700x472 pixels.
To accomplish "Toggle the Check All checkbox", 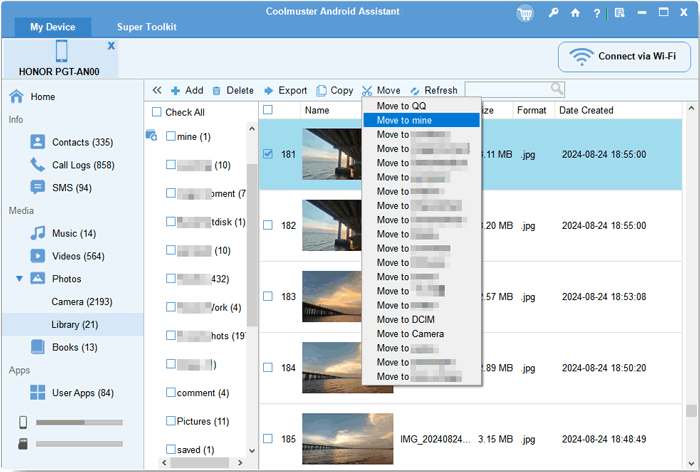I will [157, 113].
